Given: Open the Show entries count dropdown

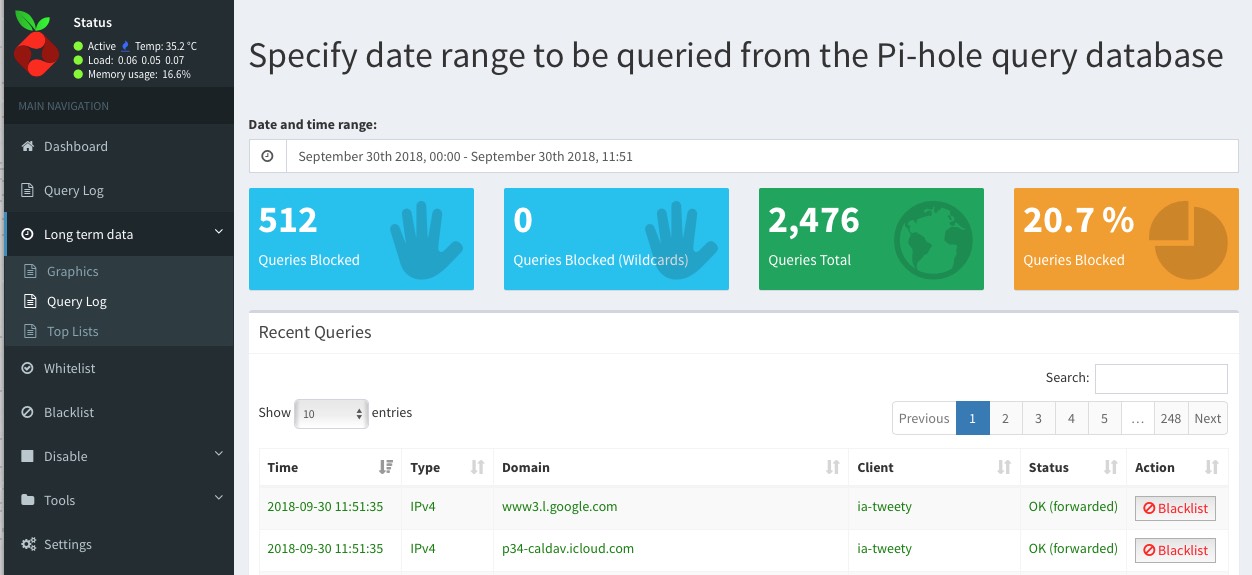Looking at the screenshot, I should [x=331, y=413].
